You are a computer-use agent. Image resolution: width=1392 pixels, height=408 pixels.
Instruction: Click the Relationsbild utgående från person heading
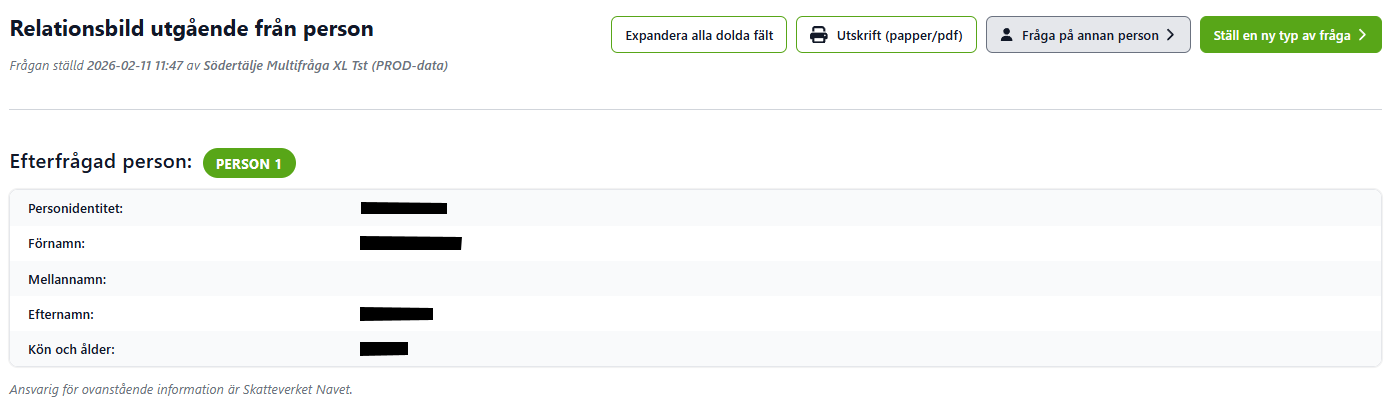point(191,29)
